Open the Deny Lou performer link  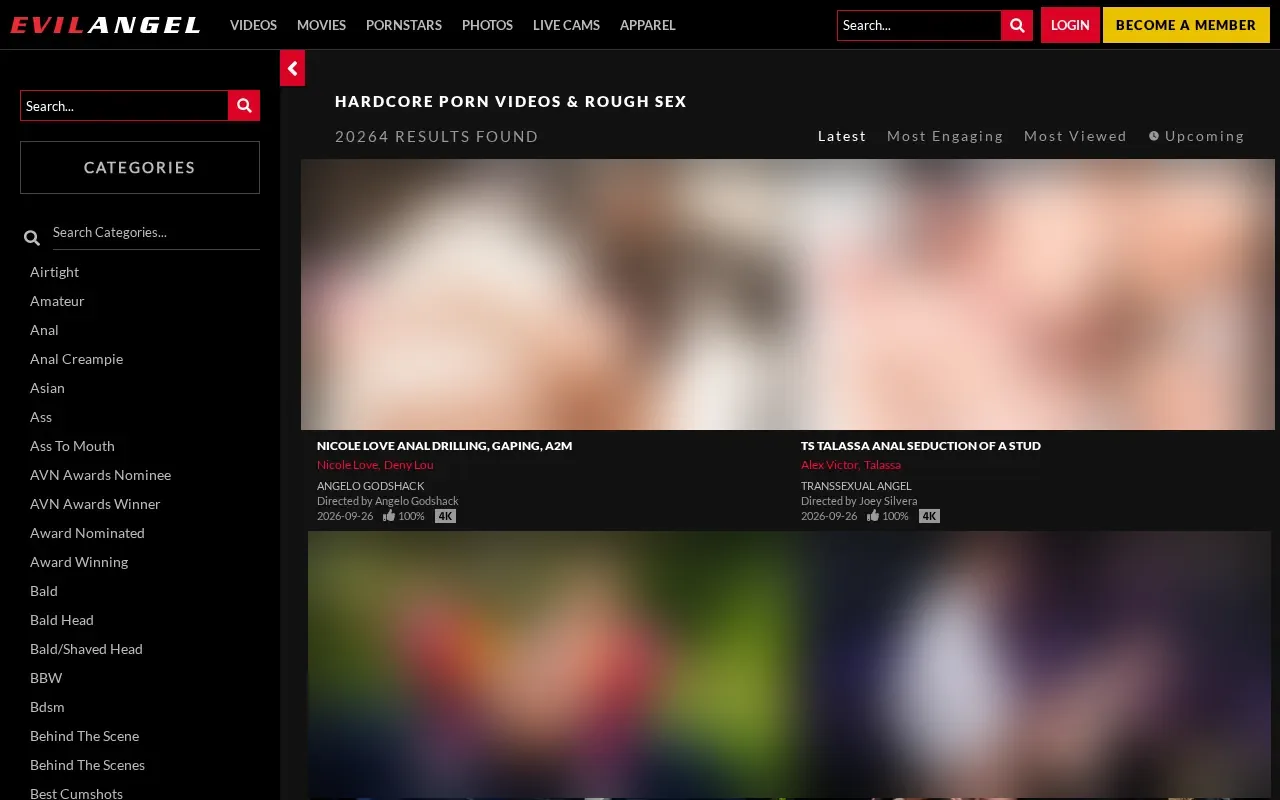pos(409,465)
